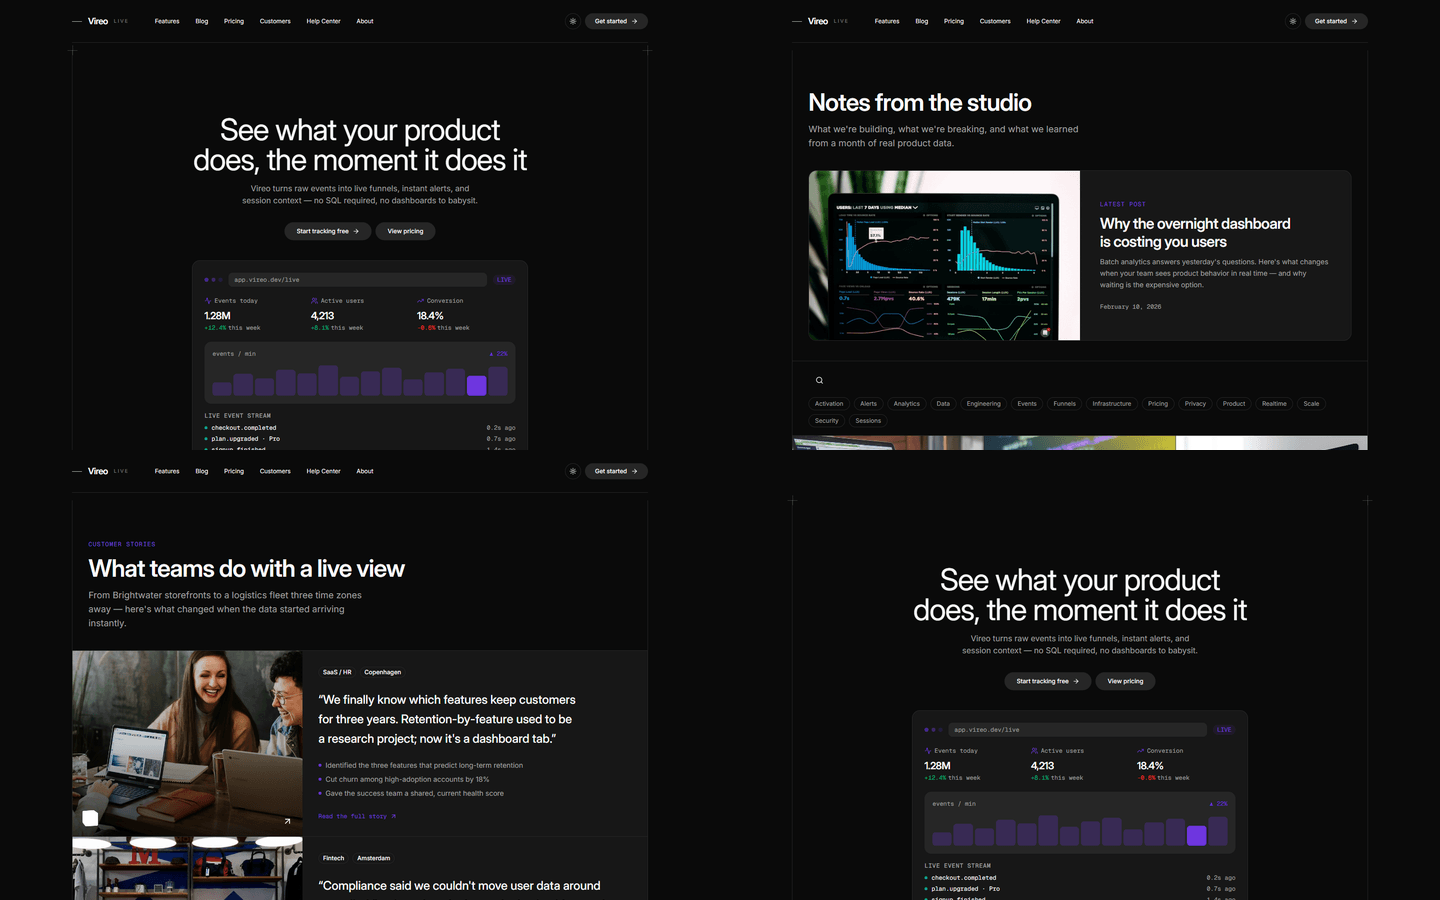The height and width of the screenshot is (900, 1440).
Task: Filter blog posts by Privacy tag
Action: tap(1196, 404)
